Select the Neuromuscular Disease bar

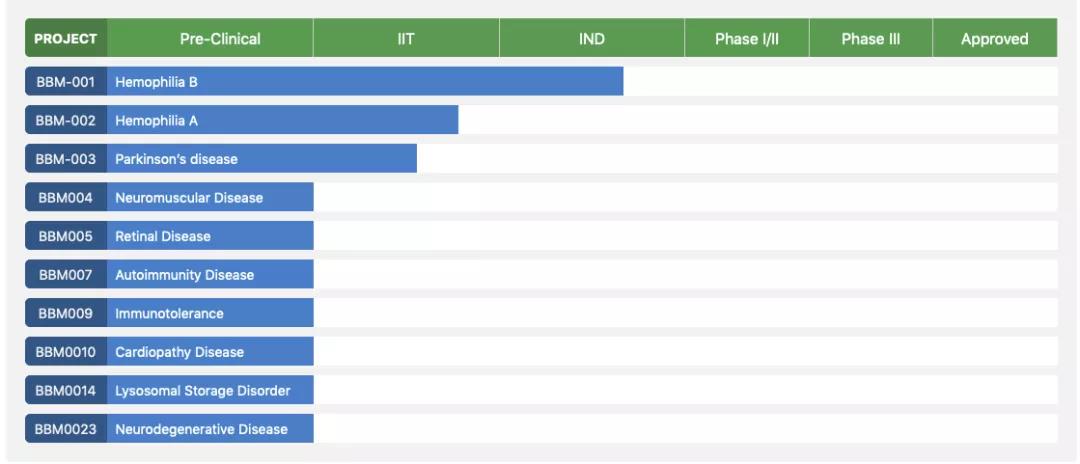tap(210, 198)
